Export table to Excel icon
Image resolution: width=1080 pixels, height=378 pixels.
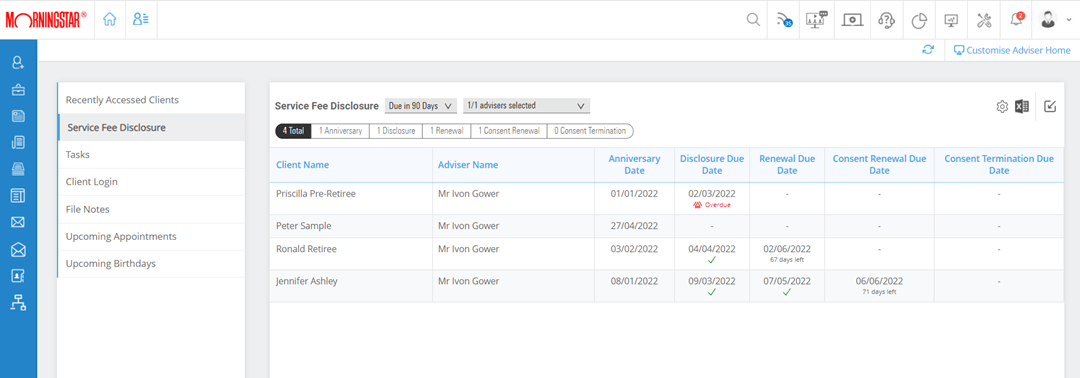1022,107
